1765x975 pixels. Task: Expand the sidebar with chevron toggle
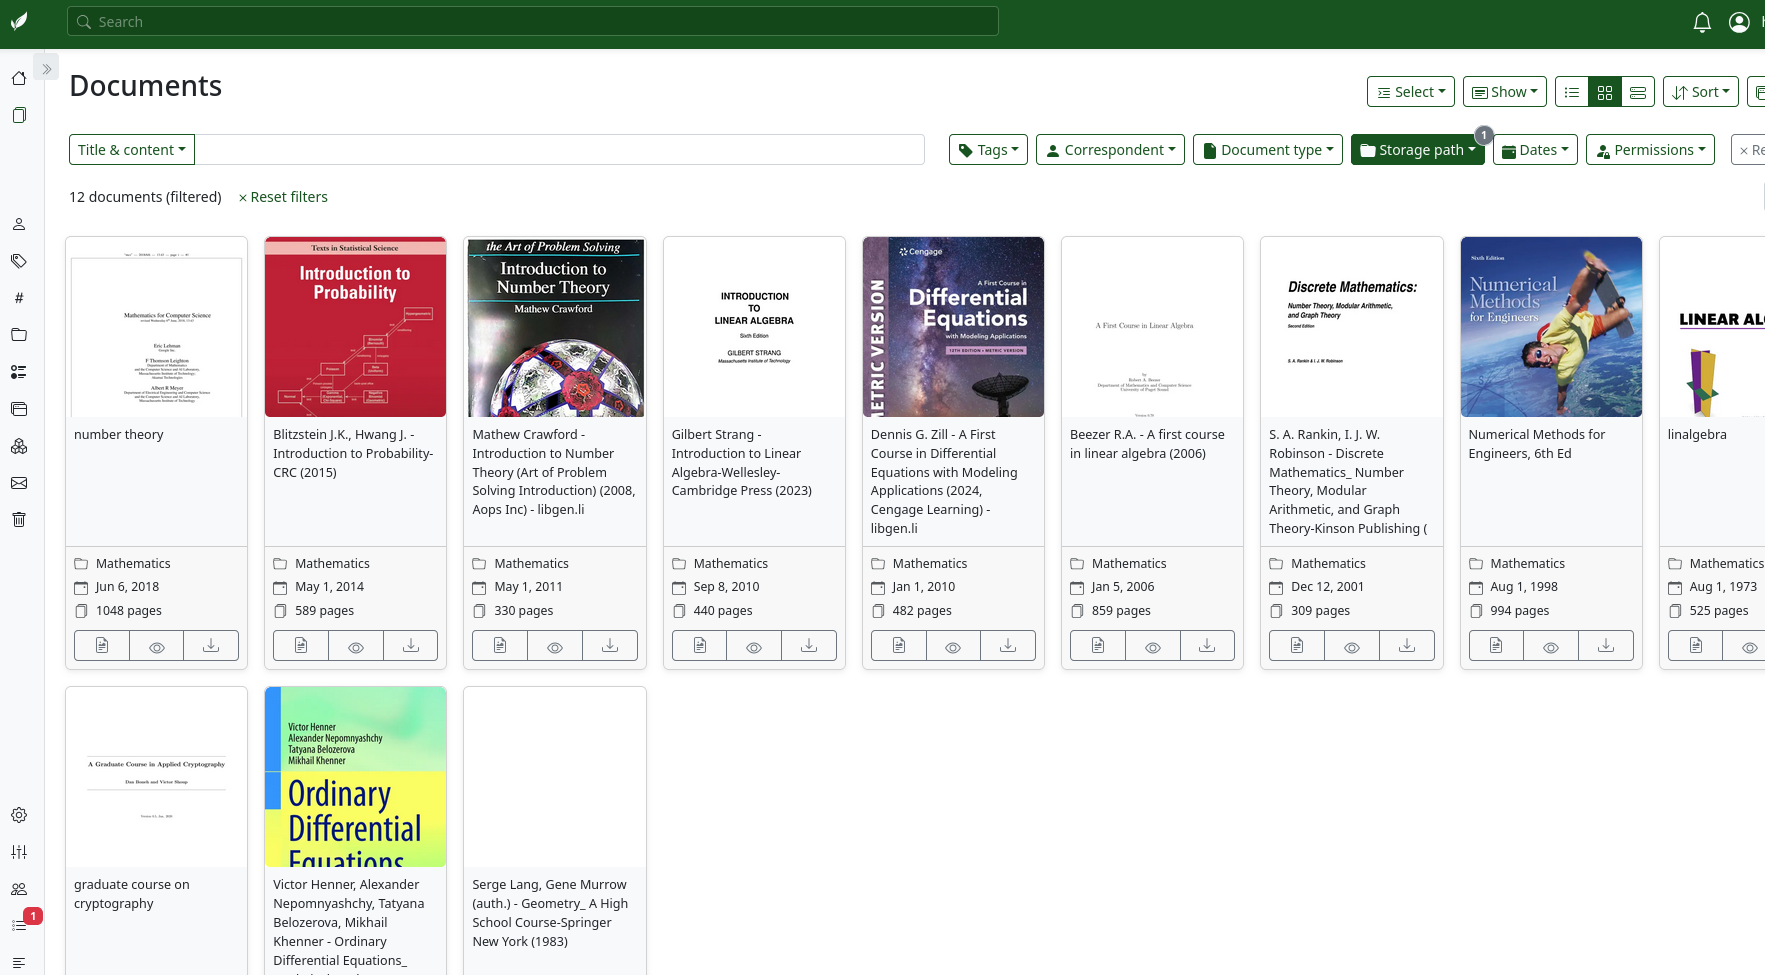click(x=46, y=69)
